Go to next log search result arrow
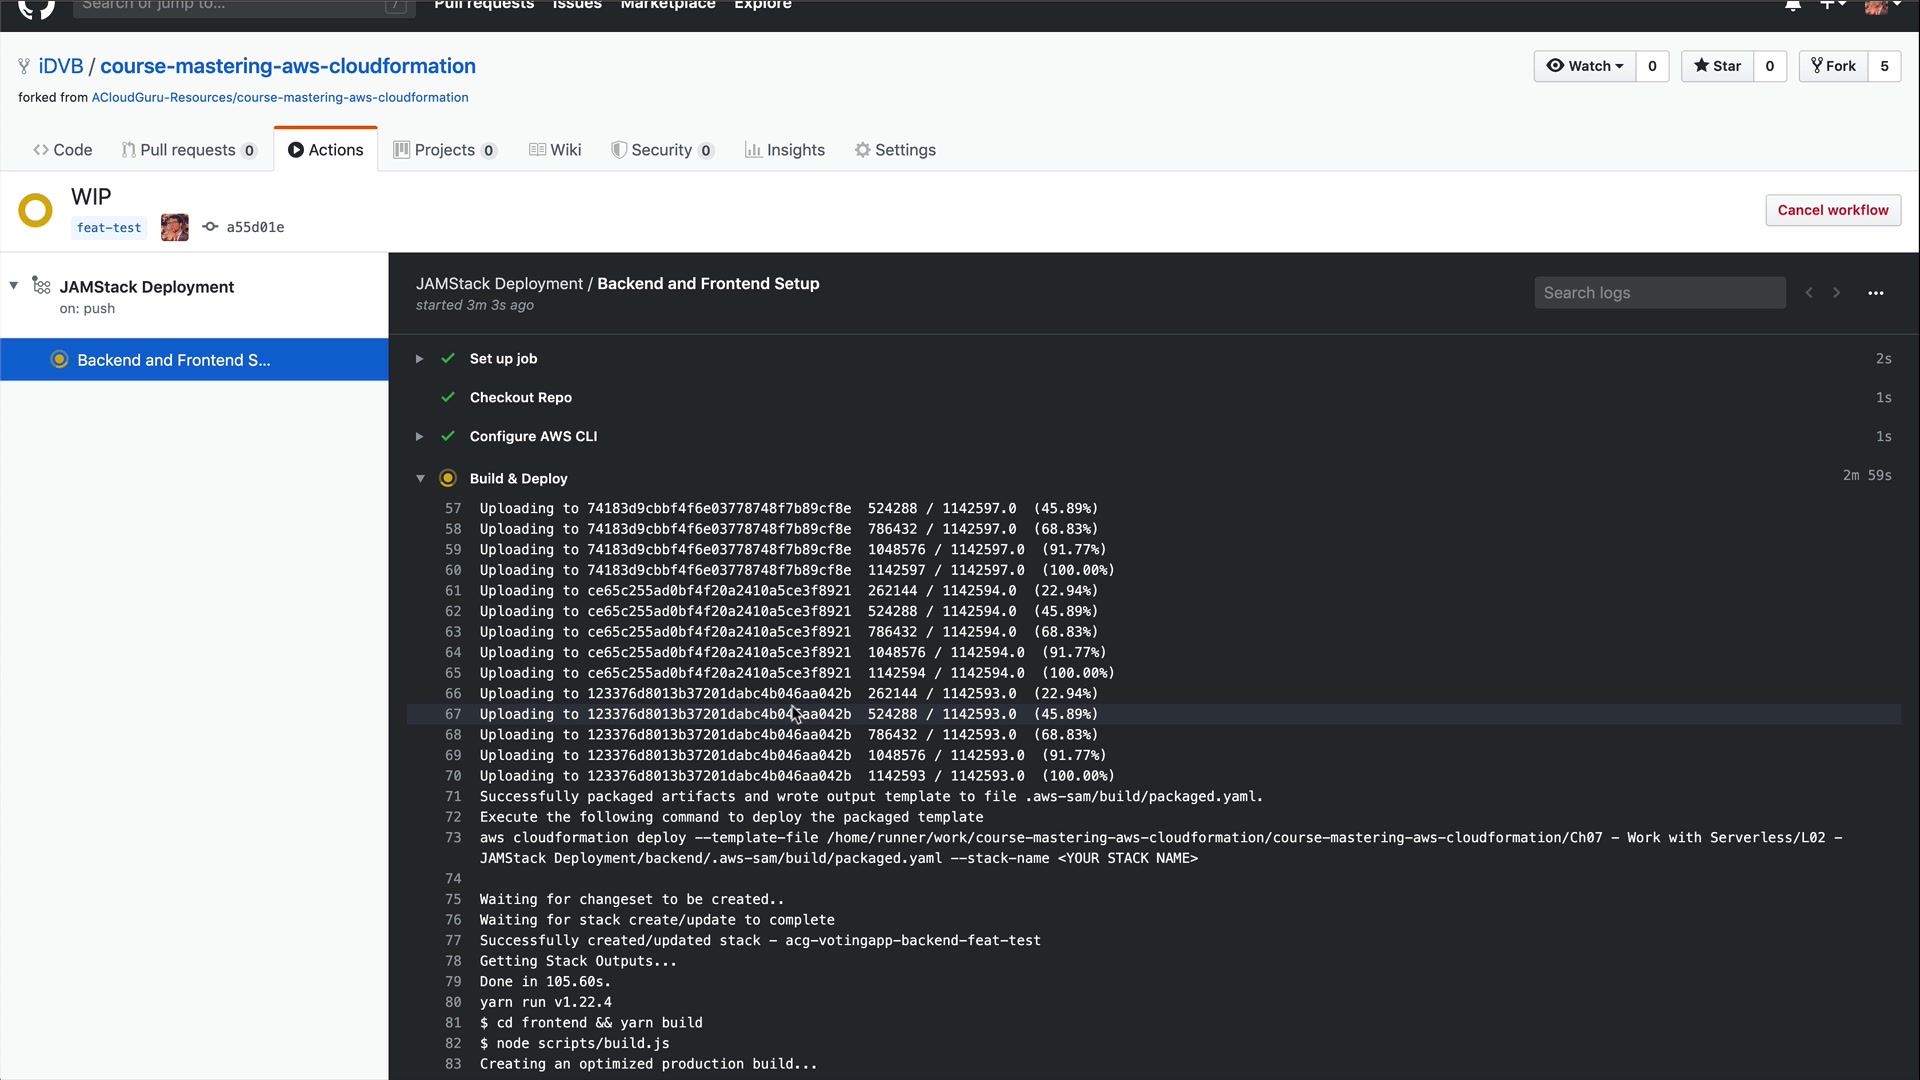 [1836, 293]
